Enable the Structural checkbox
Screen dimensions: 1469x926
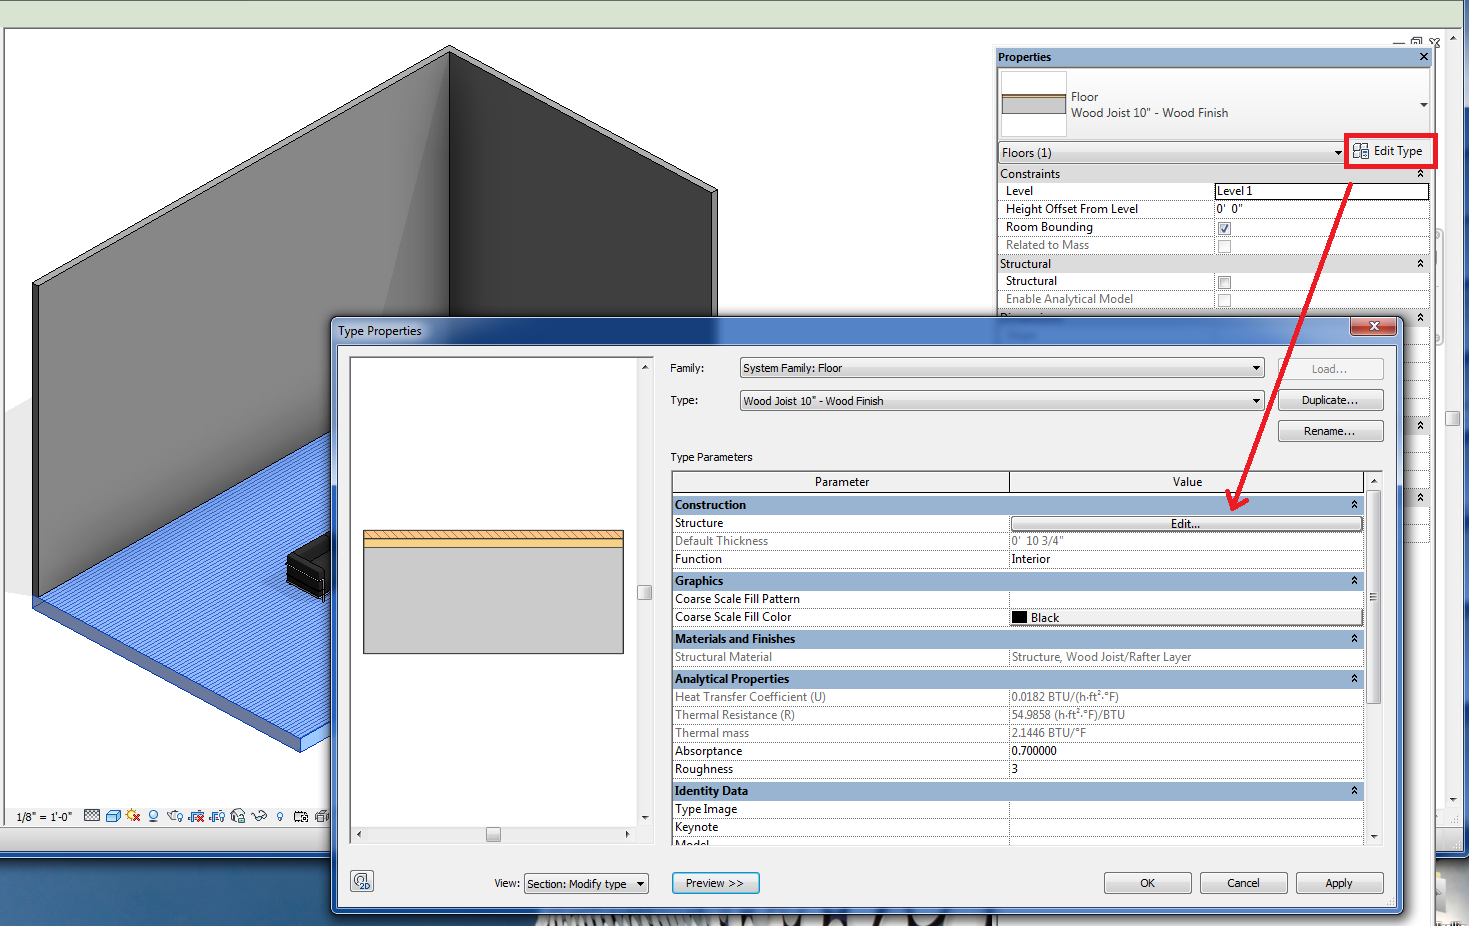pos(1224,282)
